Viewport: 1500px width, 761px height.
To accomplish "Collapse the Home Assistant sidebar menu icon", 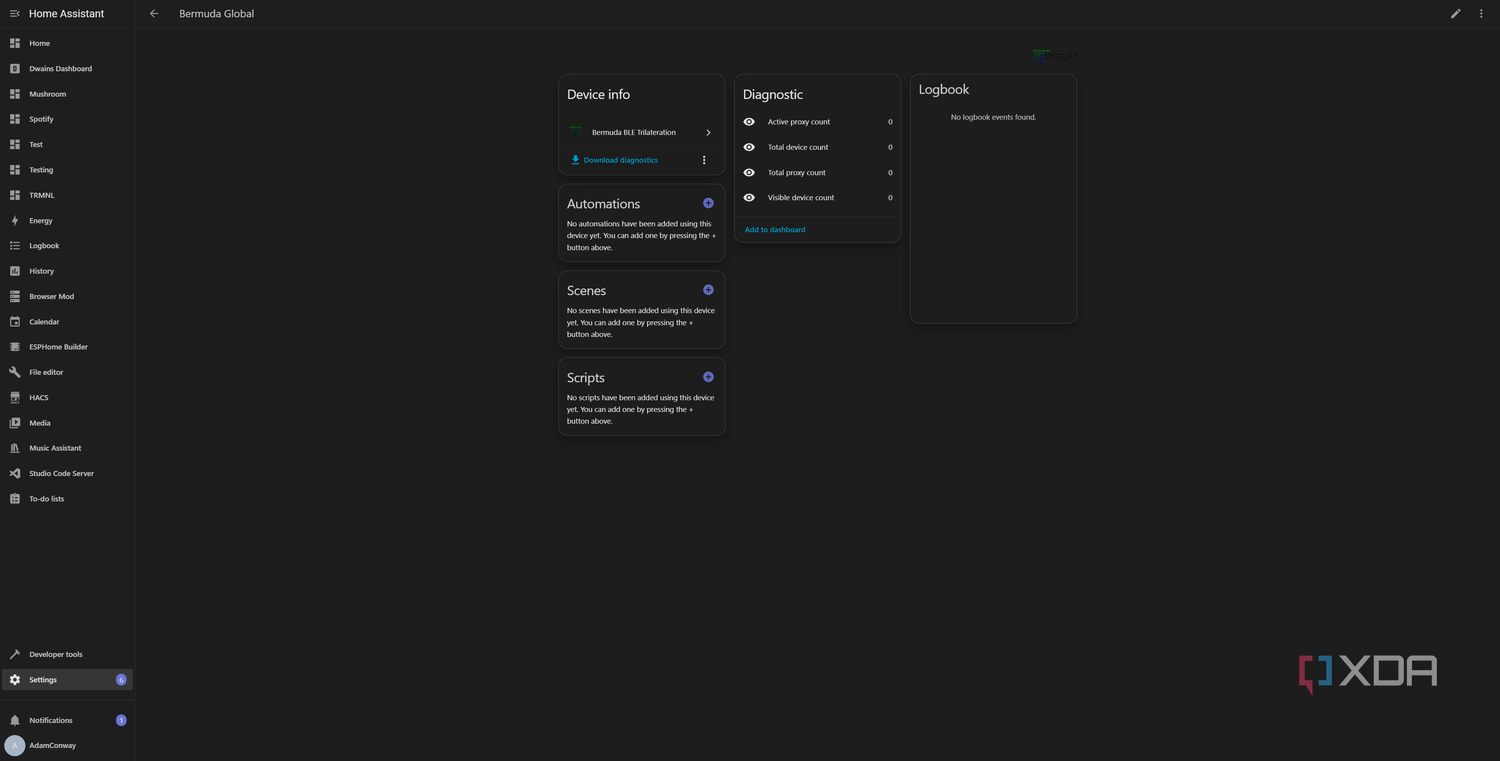I will click(14, 14).
